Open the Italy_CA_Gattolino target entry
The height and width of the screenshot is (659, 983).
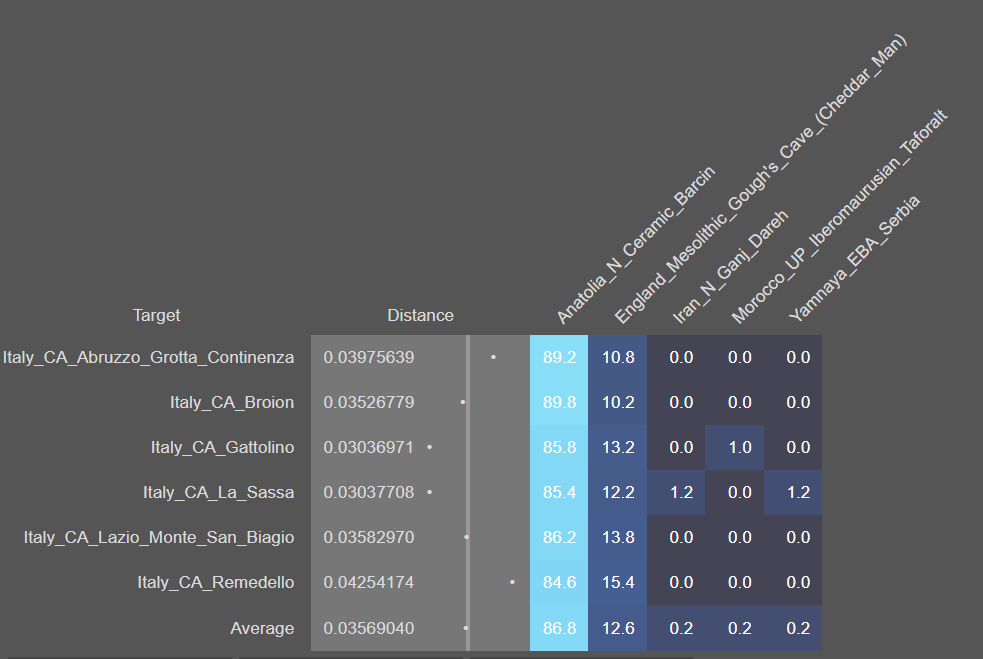222,447
